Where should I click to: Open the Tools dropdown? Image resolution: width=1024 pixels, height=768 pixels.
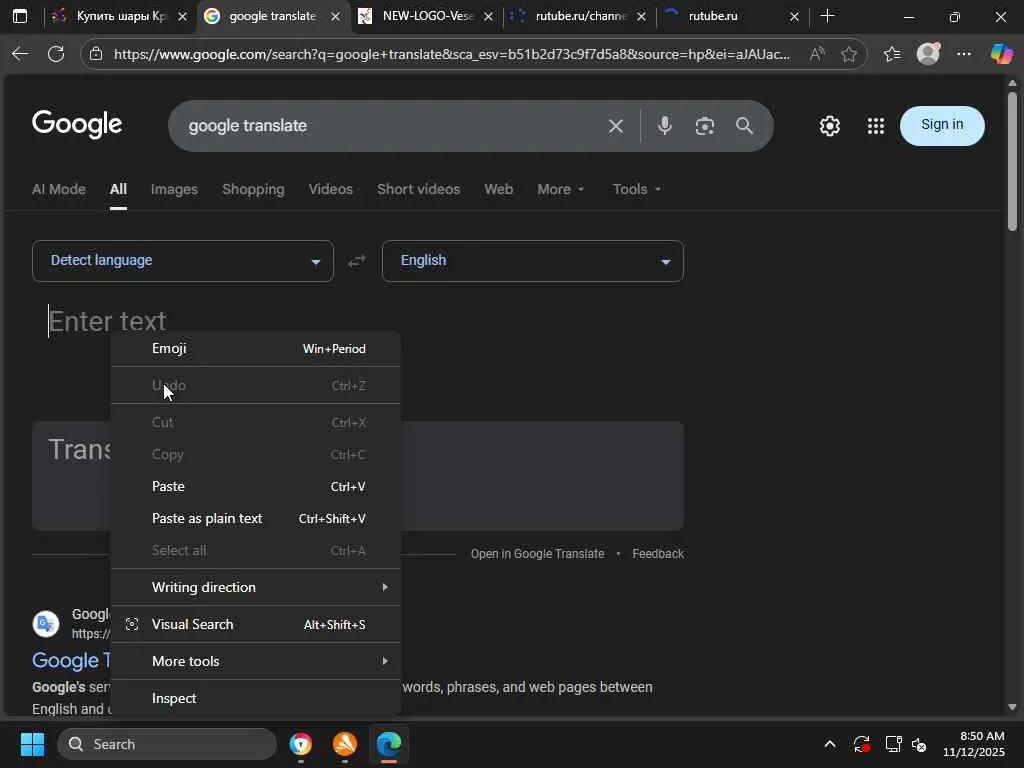[636, 189]
